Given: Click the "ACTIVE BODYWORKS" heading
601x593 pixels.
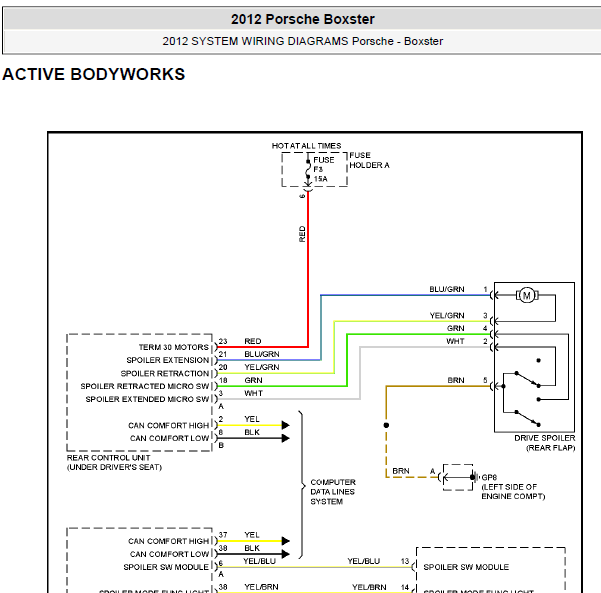Looking at the screenshot, I should pyautogui.click(x=94, y=74).
